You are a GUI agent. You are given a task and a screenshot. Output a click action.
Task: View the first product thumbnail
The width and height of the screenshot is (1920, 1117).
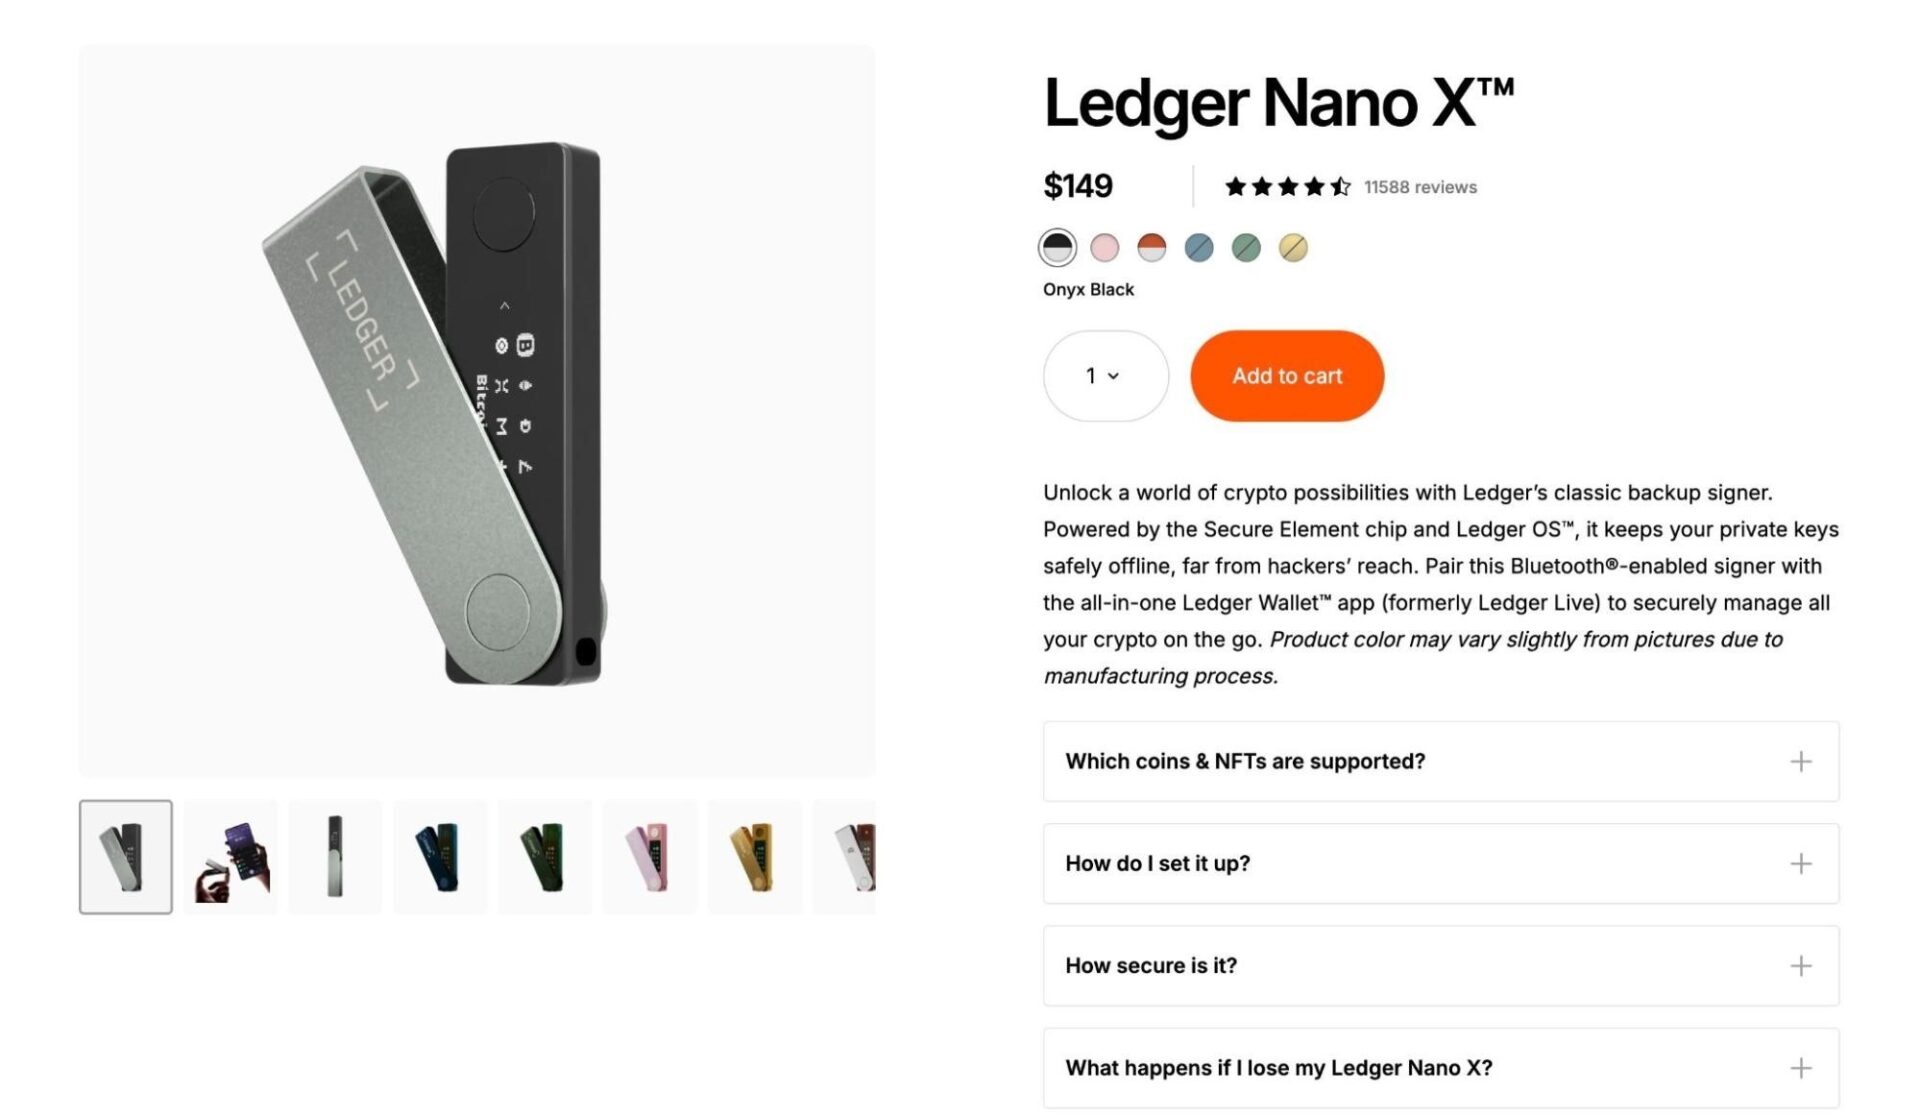pyautogui.click(x=126, y=856)
